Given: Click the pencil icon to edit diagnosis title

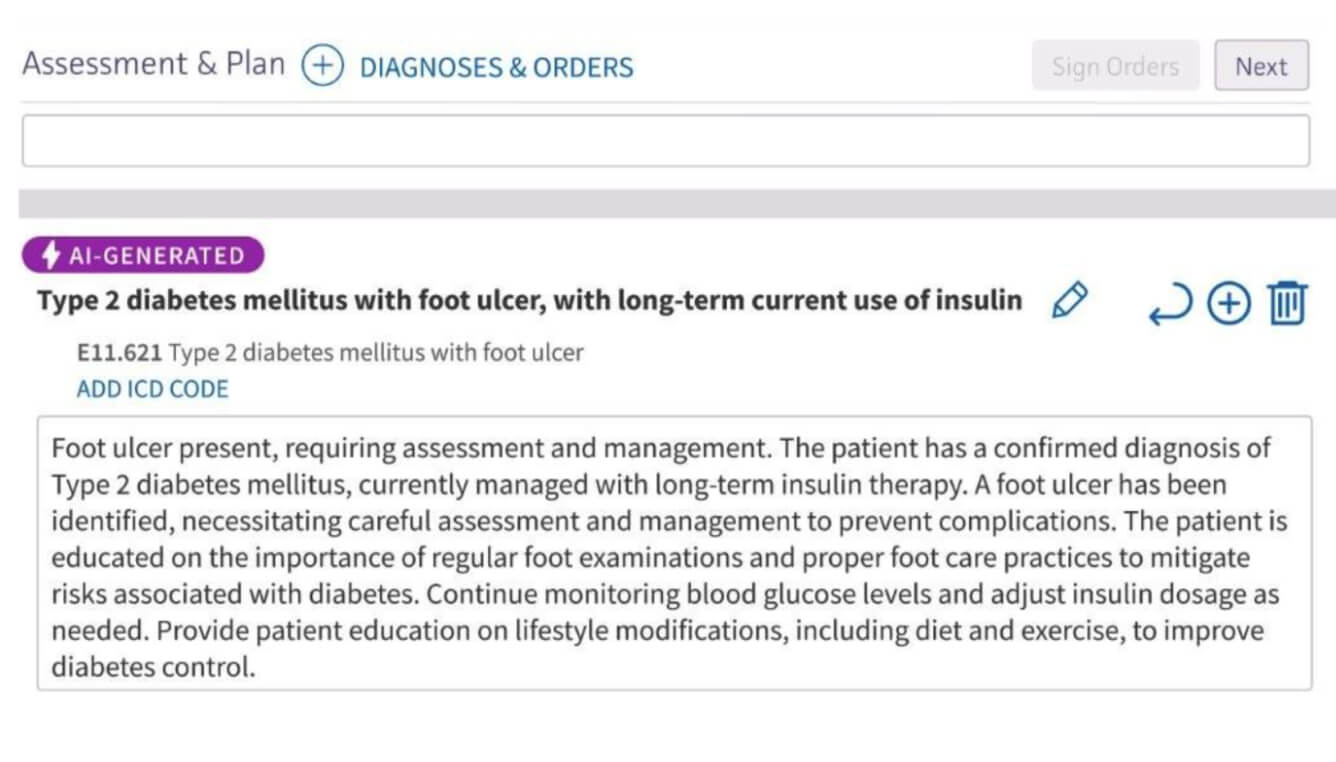Looking at the screenshot, I should coord(1069,300).
